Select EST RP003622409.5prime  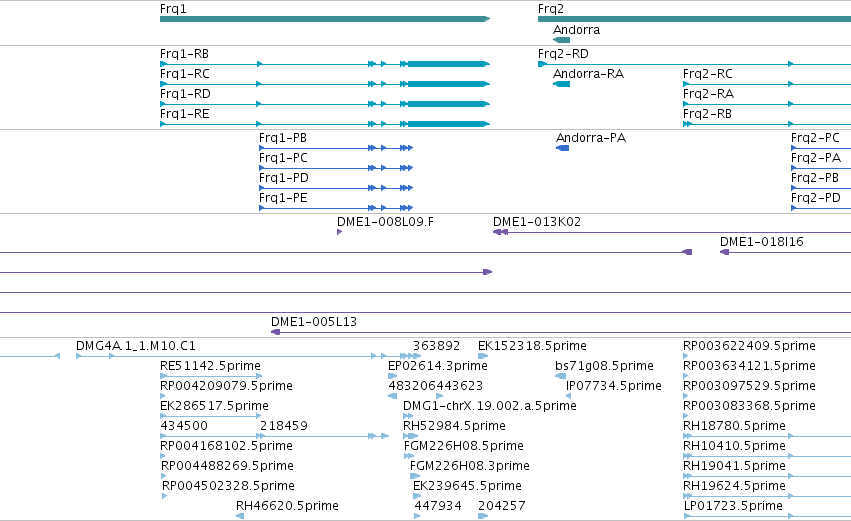tap(750, 346)
